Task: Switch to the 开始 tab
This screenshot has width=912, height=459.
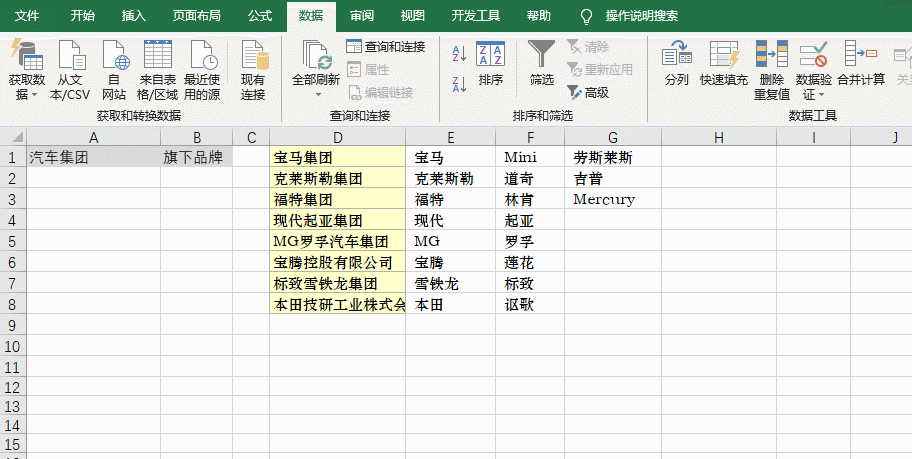Action: pos(83,16)
